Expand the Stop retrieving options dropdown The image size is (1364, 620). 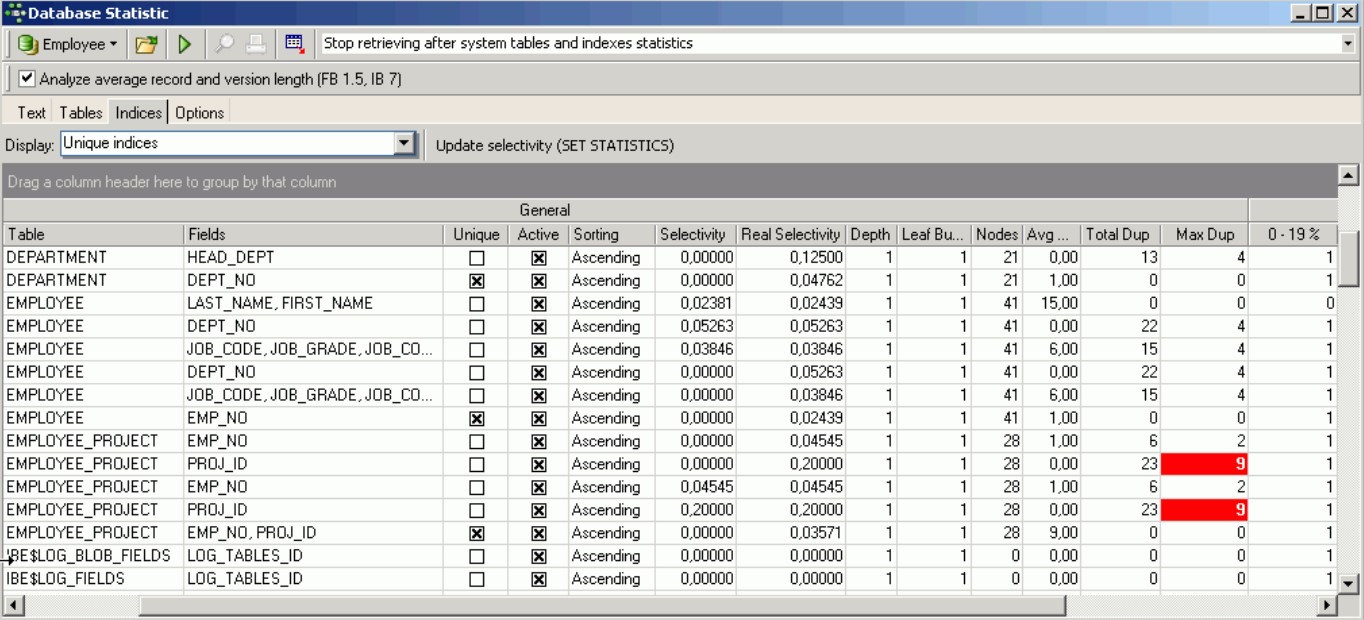[1347, 44]
